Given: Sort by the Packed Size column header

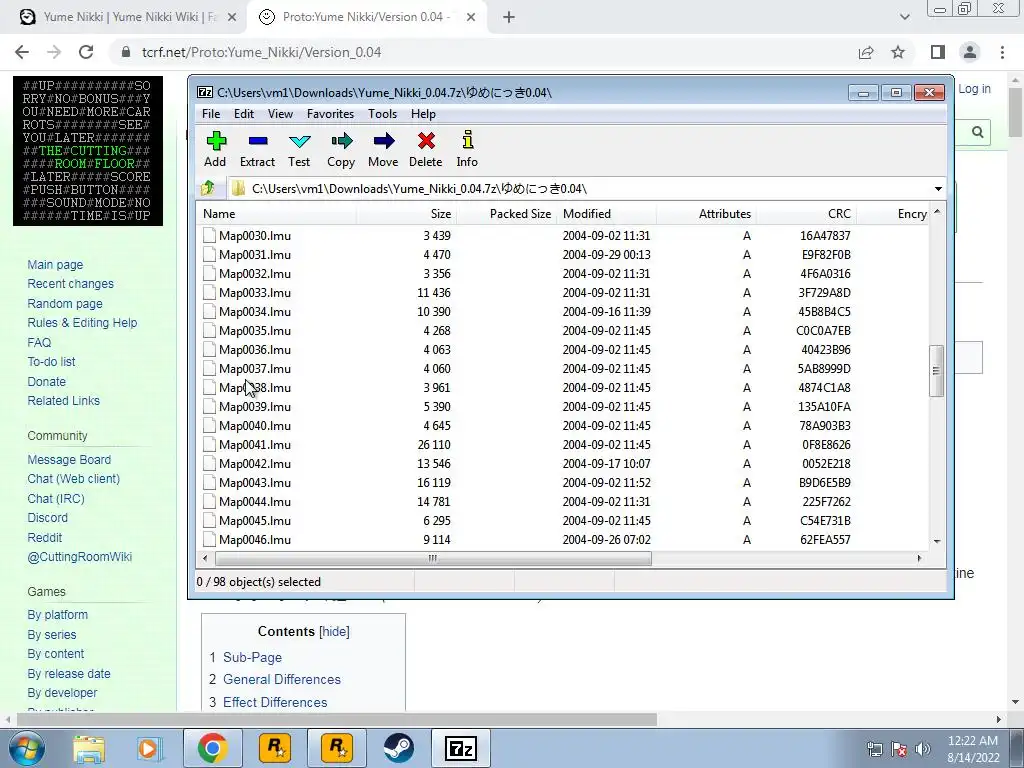Looking at the screenshot, I should pos(507,214).
